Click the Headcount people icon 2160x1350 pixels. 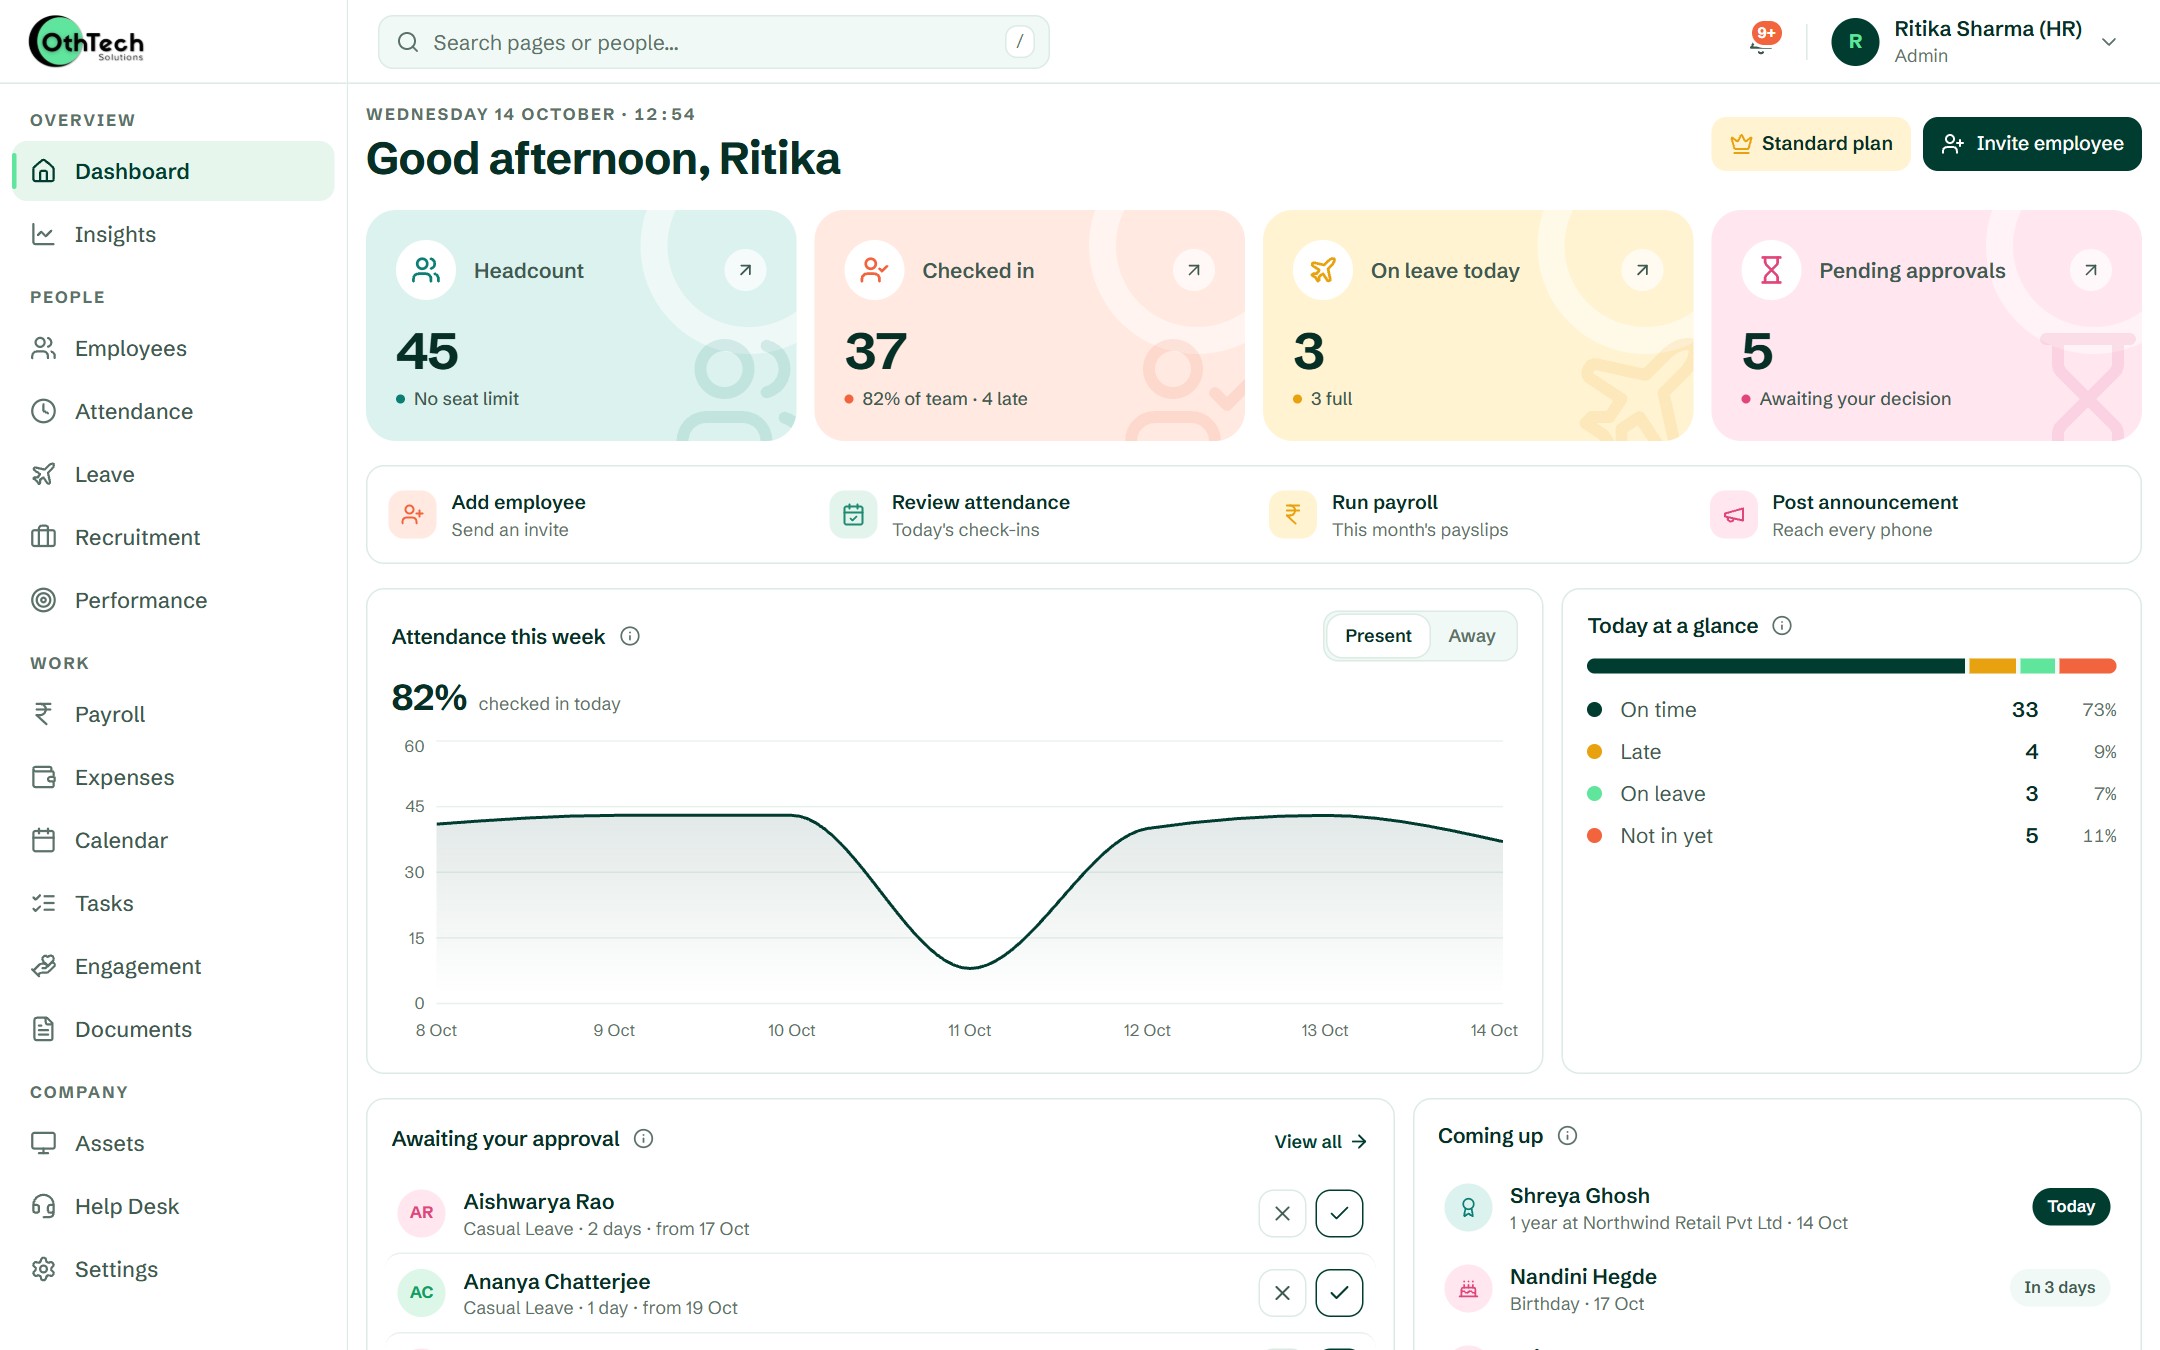[x=426, y=270]
